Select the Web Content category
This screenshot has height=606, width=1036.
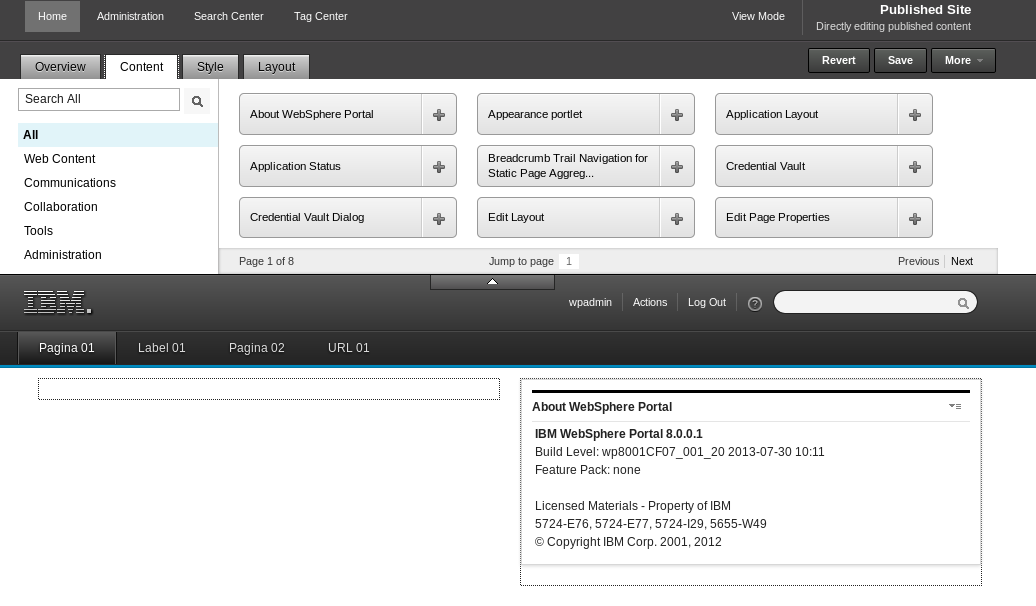pos(59,159)
